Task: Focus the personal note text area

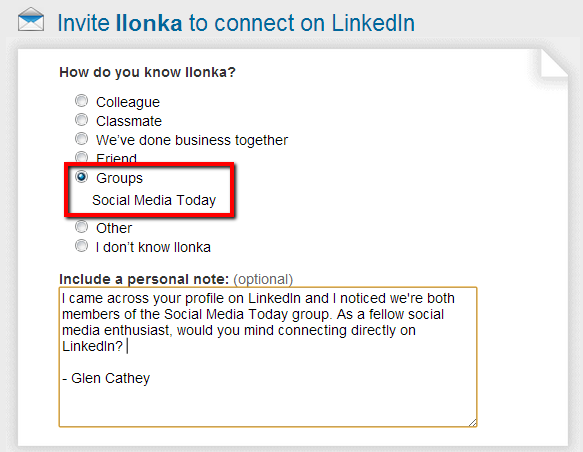Action: pyautogui.click(x=268, y=357)
